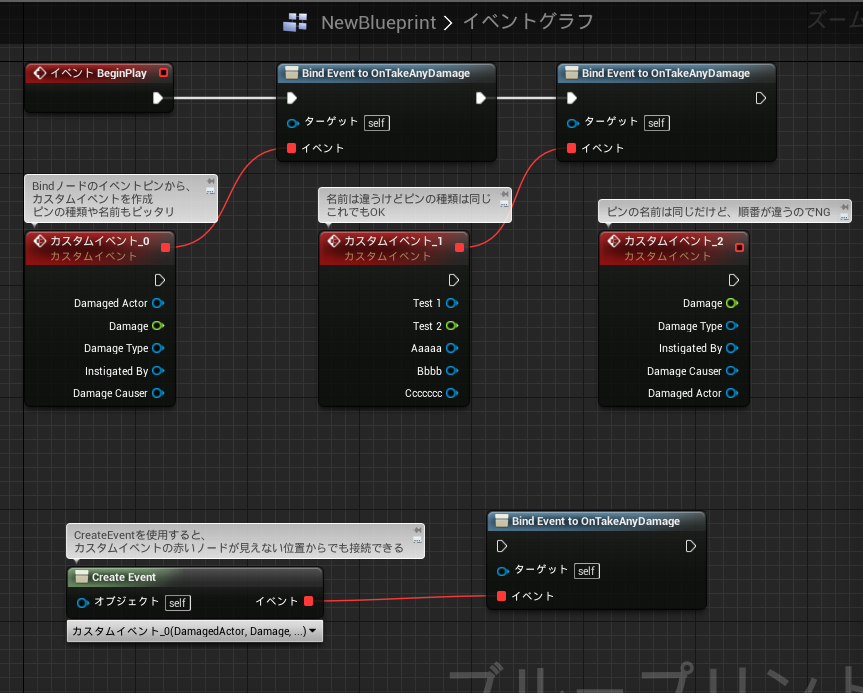This screenshot has height=693, width=863.
Task: Toggle bubble visibility on 順番が違うのでNG comment
Action: (844, 217)
